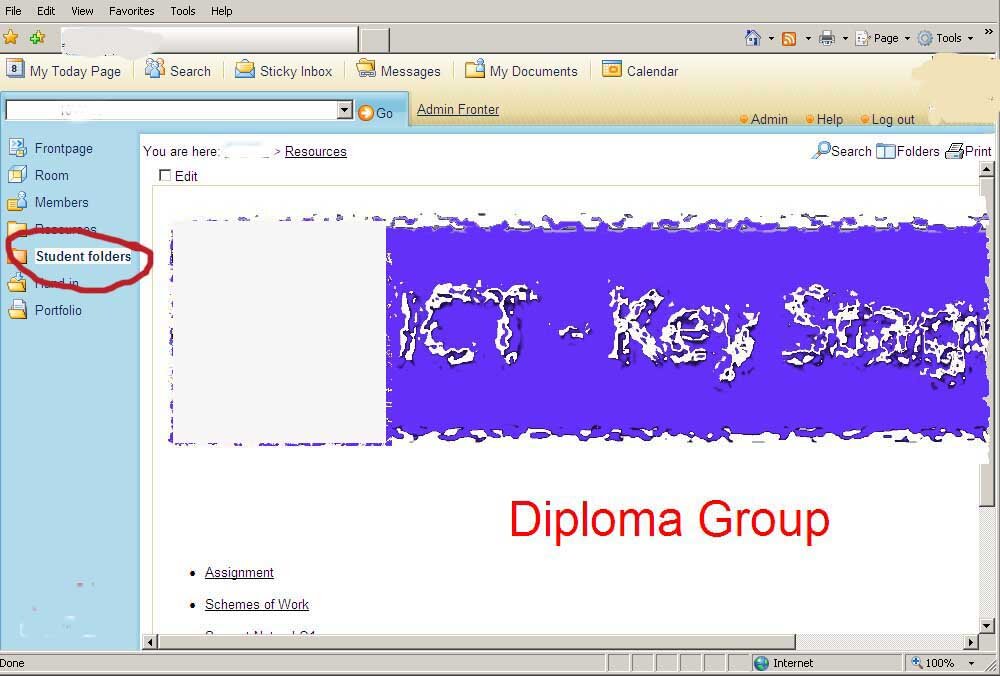Viewport: 1000px width, 676px height.
Task: Click inside the room selector field
Action: pyautogui.click(x=171, y=110)
